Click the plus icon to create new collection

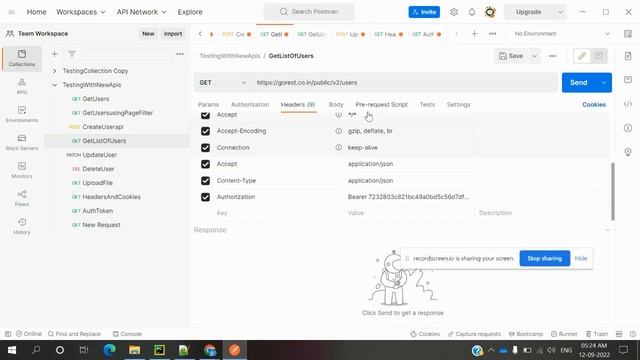pyautogui.click(x=55, y=54)
